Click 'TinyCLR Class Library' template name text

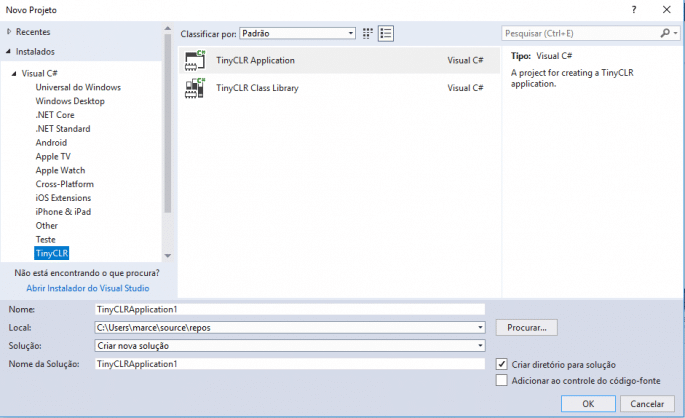[x=257, y=88]
